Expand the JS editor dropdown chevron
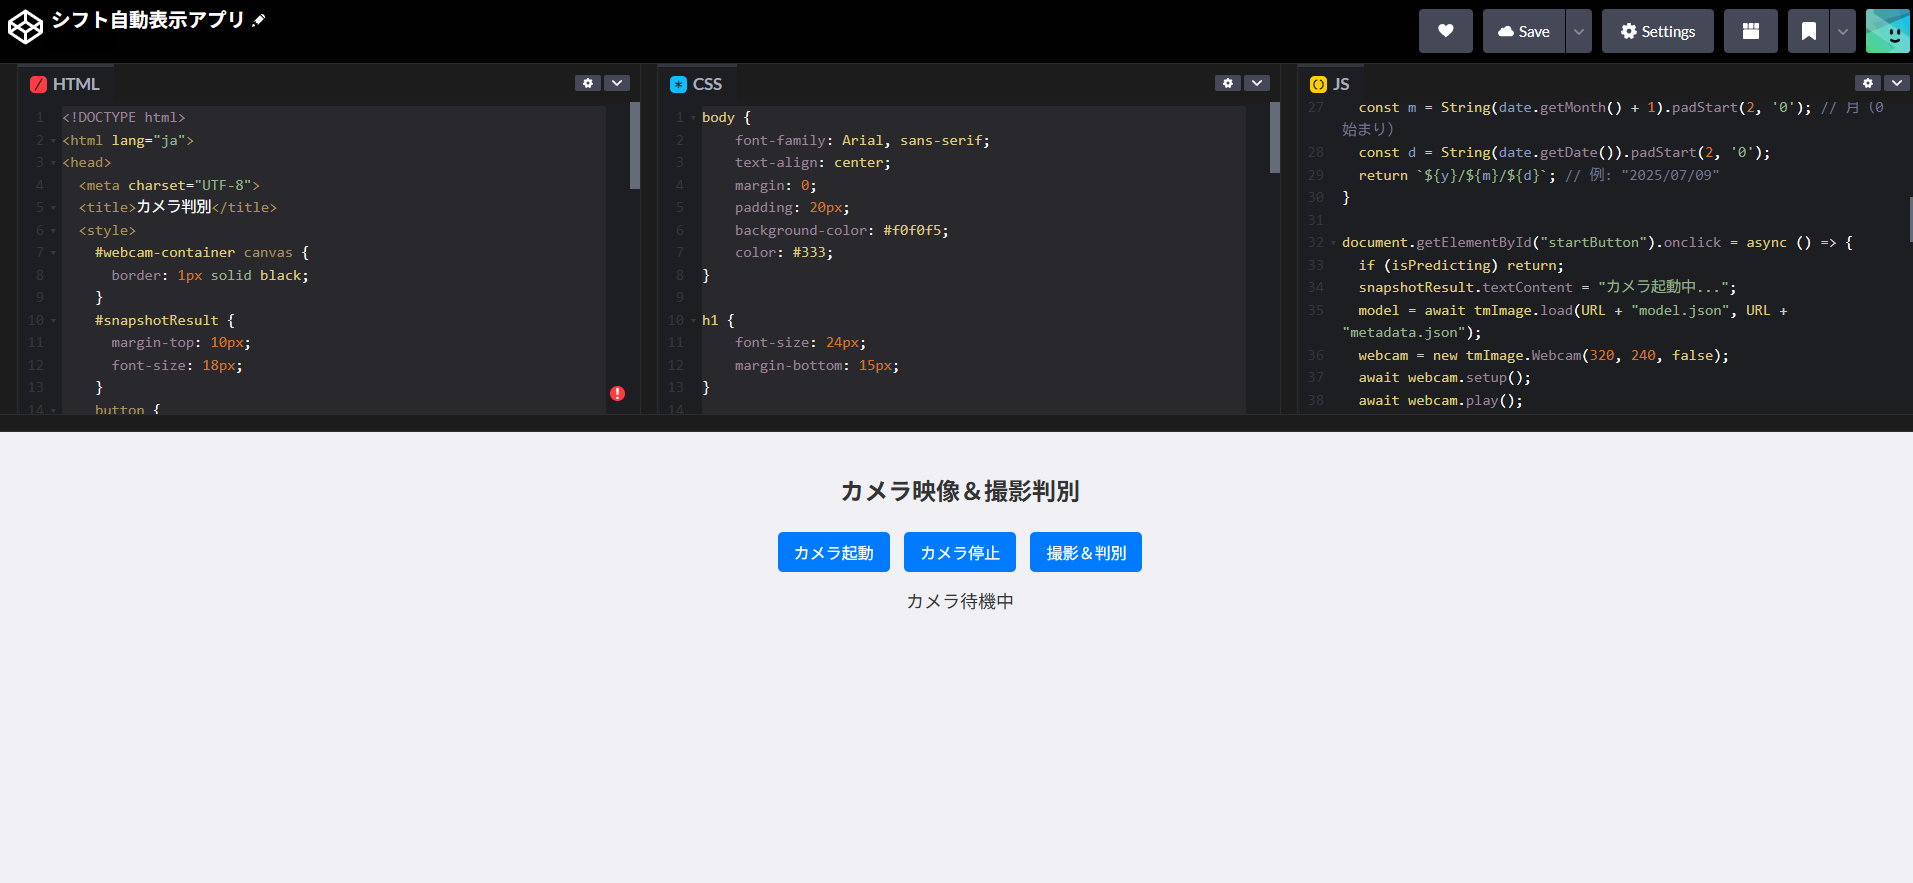The width and height of the screenshot is (1913, 883). click(1897, 83)
